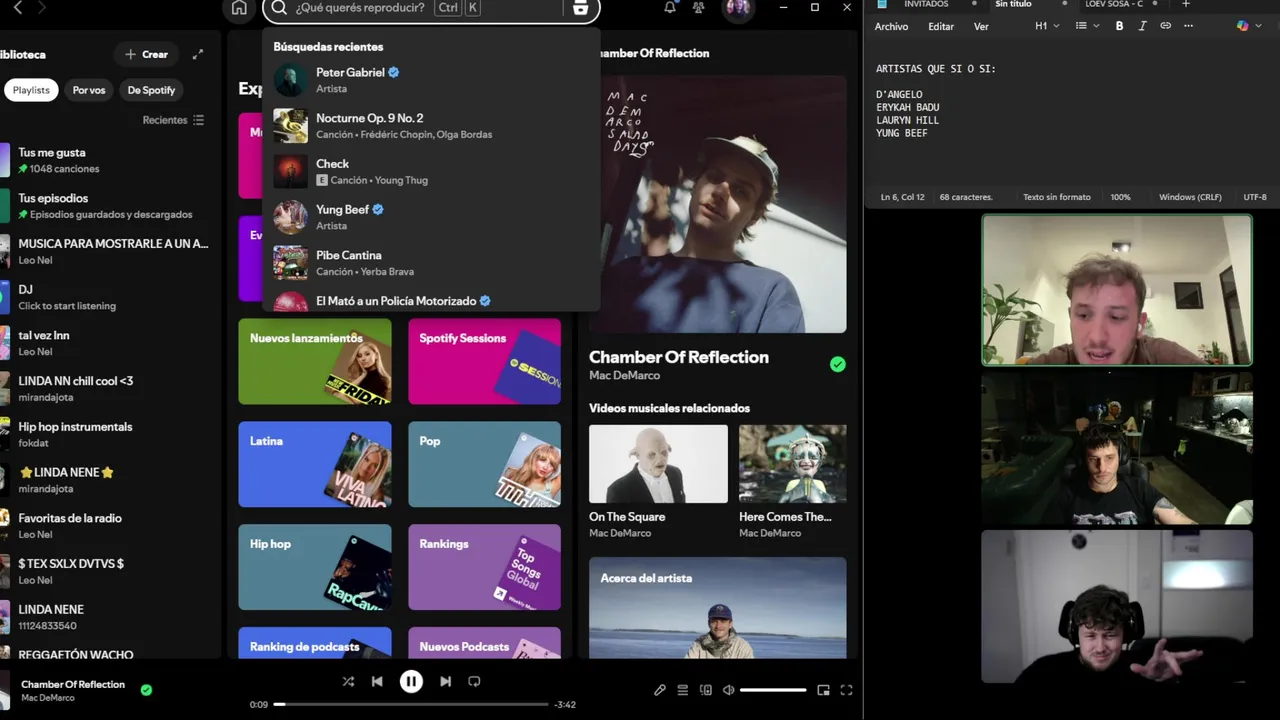Open Copilot dropdown in Notepad
Viewport: 1280px width, 720px height.
(1247, 26)
